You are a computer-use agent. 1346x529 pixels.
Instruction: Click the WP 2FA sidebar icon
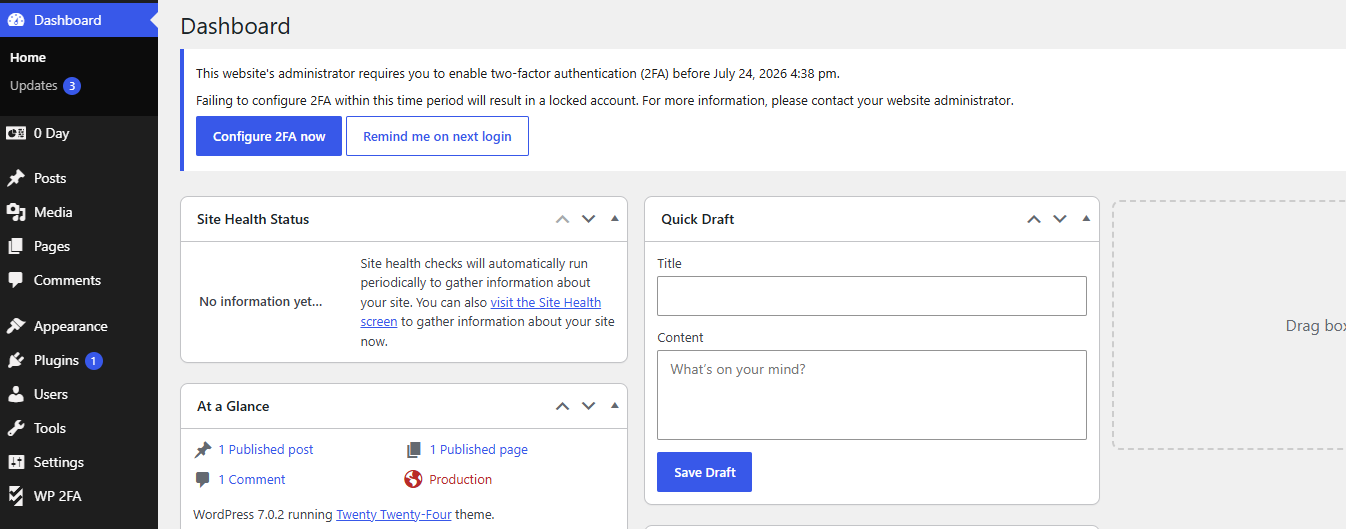click(x=16, y=496)
